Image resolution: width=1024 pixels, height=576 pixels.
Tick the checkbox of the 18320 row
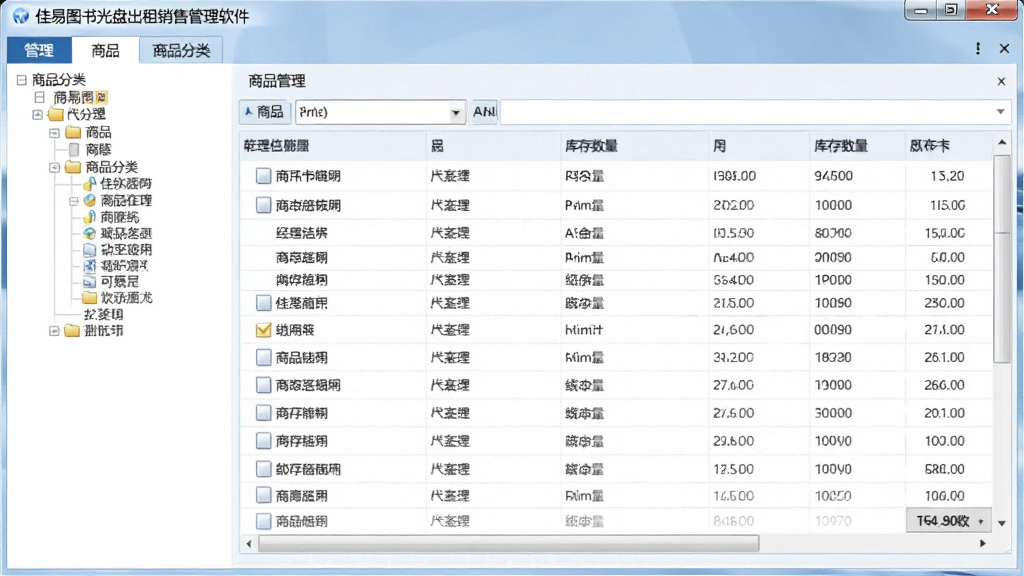(263, 357)
